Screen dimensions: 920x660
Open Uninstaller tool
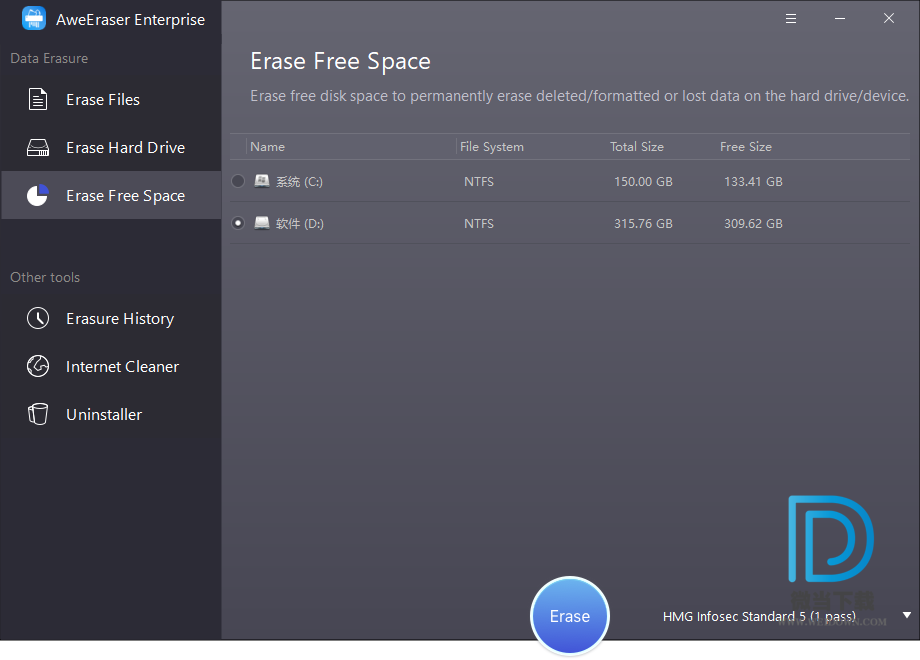[x=111, y=415]
